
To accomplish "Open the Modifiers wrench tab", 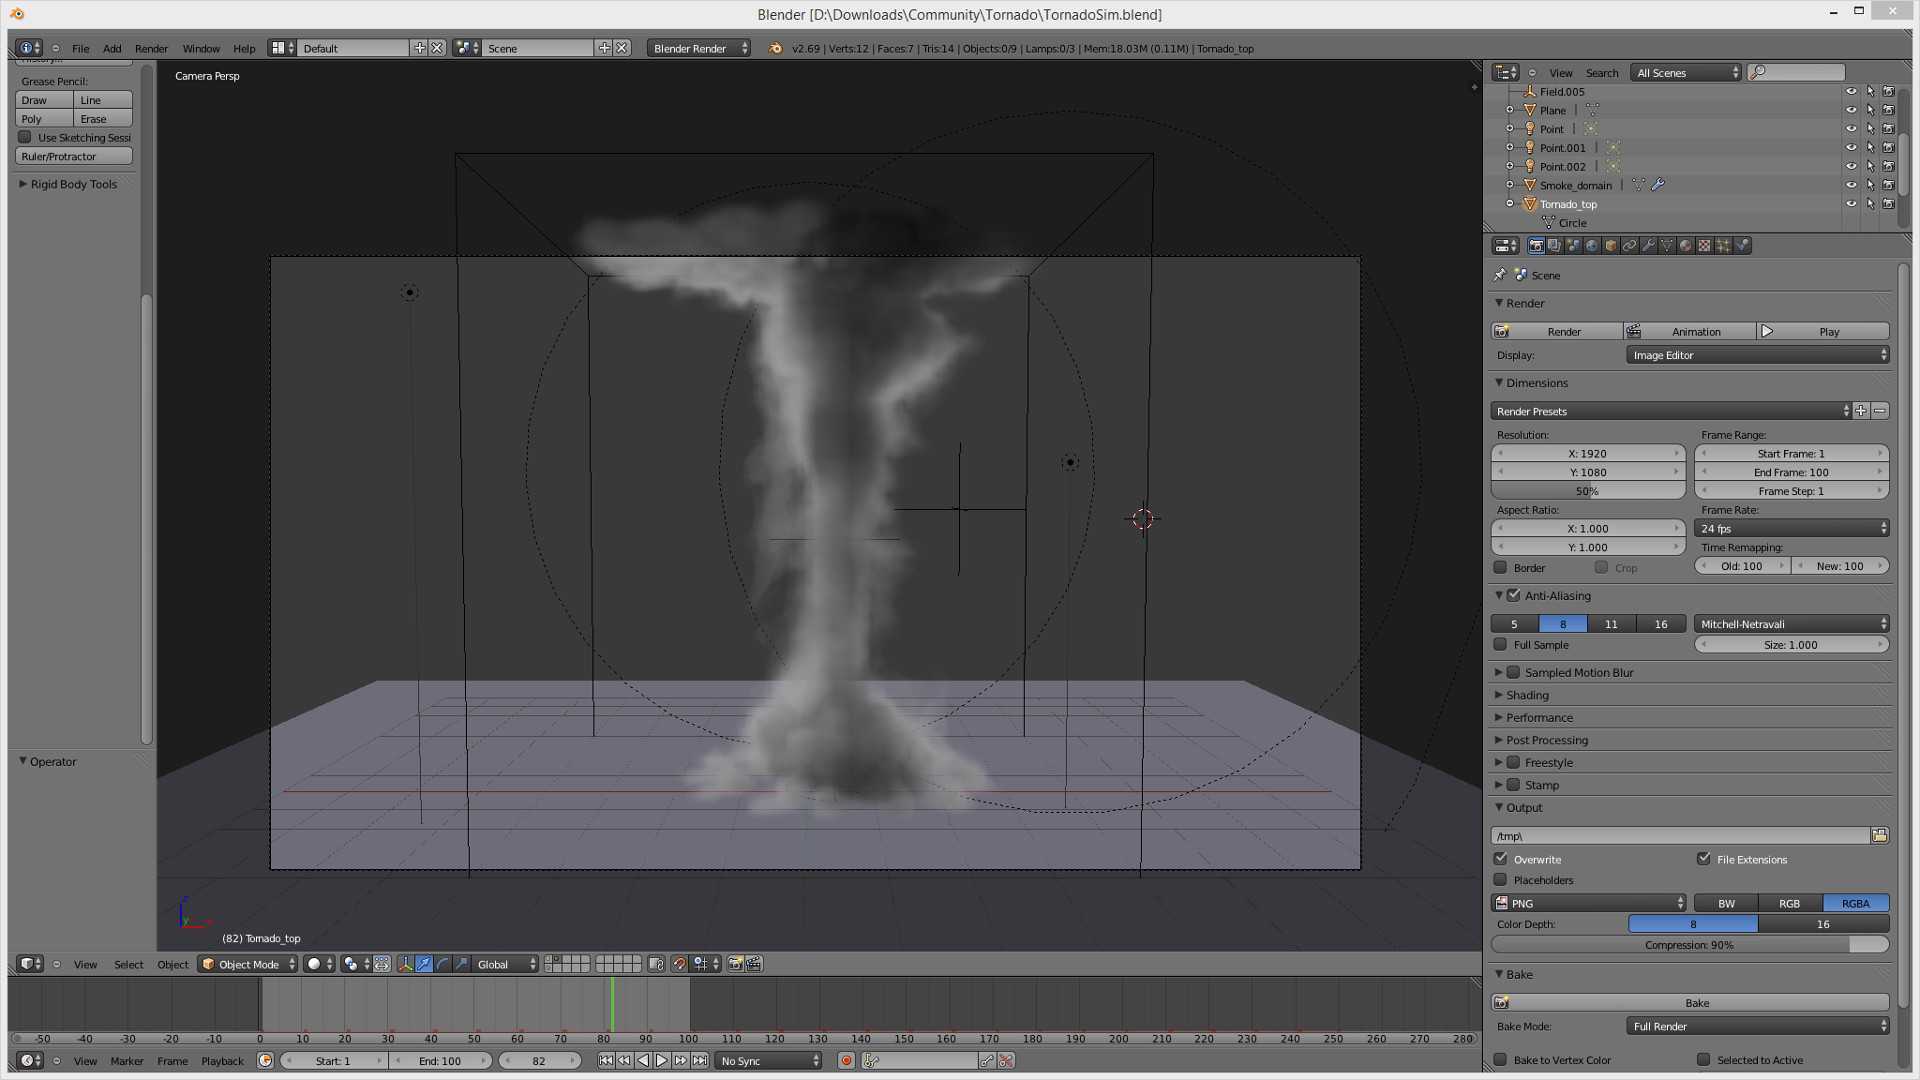I will click(x=1648, y=245).
